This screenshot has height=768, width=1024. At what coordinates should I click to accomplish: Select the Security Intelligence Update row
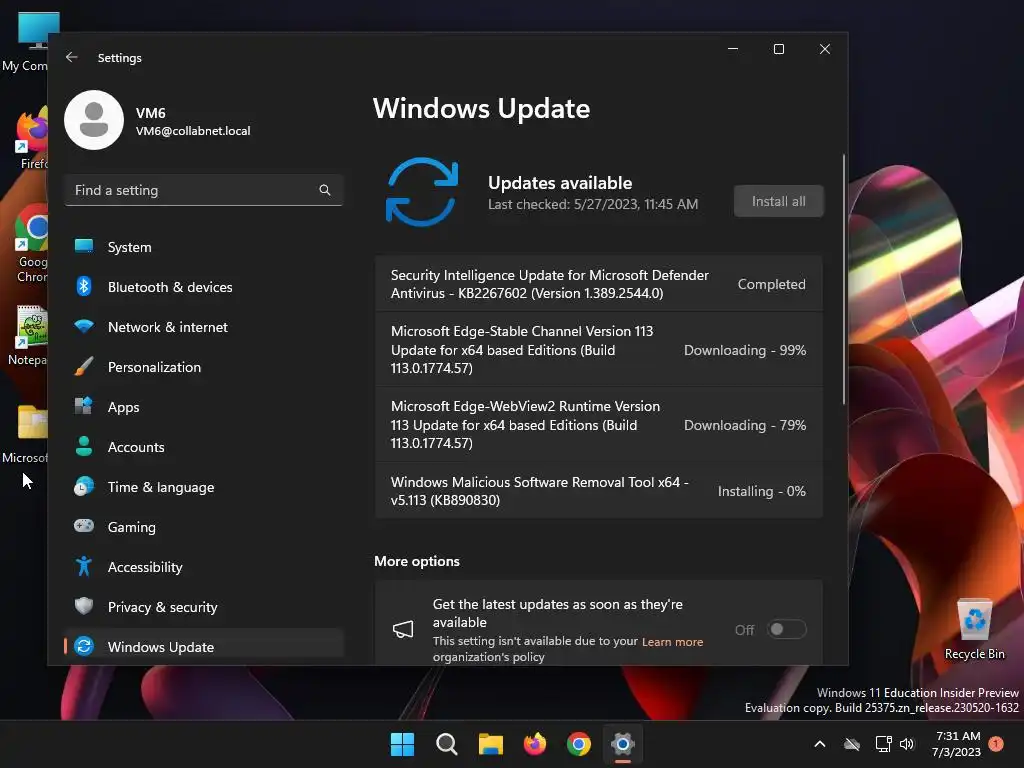(599, 284)
